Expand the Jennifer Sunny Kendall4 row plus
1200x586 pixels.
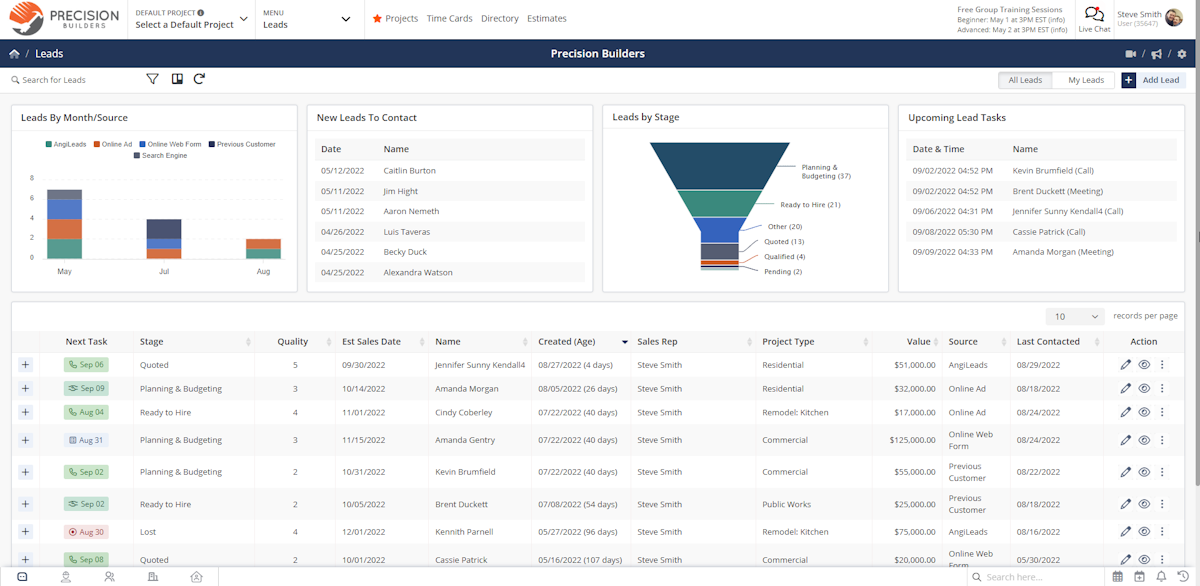click(25, 365)
